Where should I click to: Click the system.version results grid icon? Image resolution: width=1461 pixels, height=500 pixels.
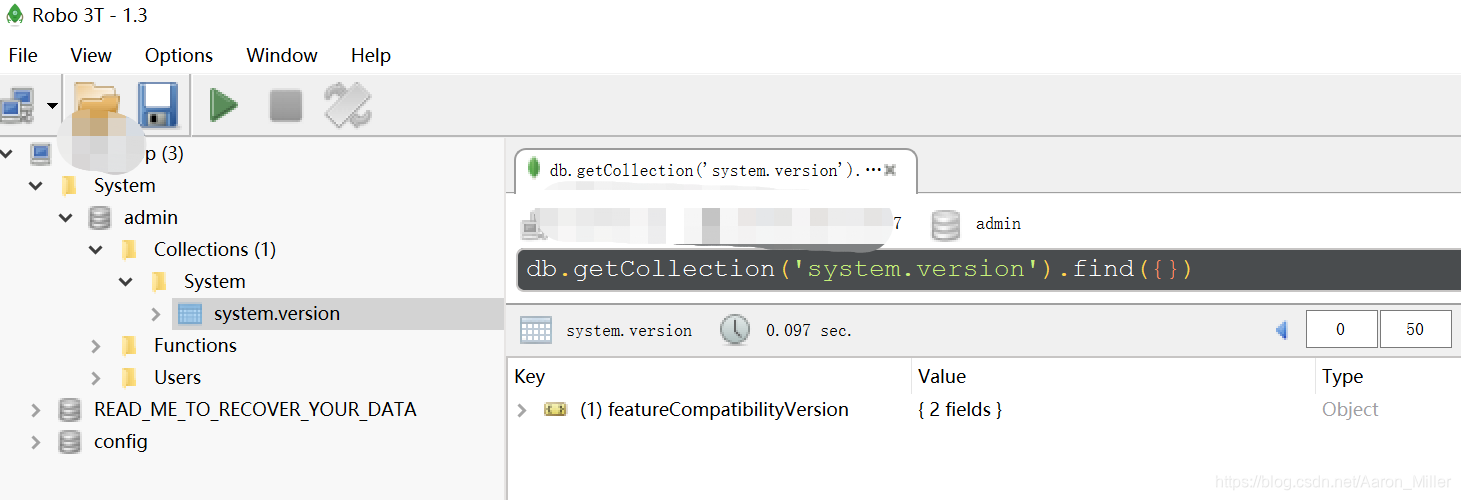(536, 330)
